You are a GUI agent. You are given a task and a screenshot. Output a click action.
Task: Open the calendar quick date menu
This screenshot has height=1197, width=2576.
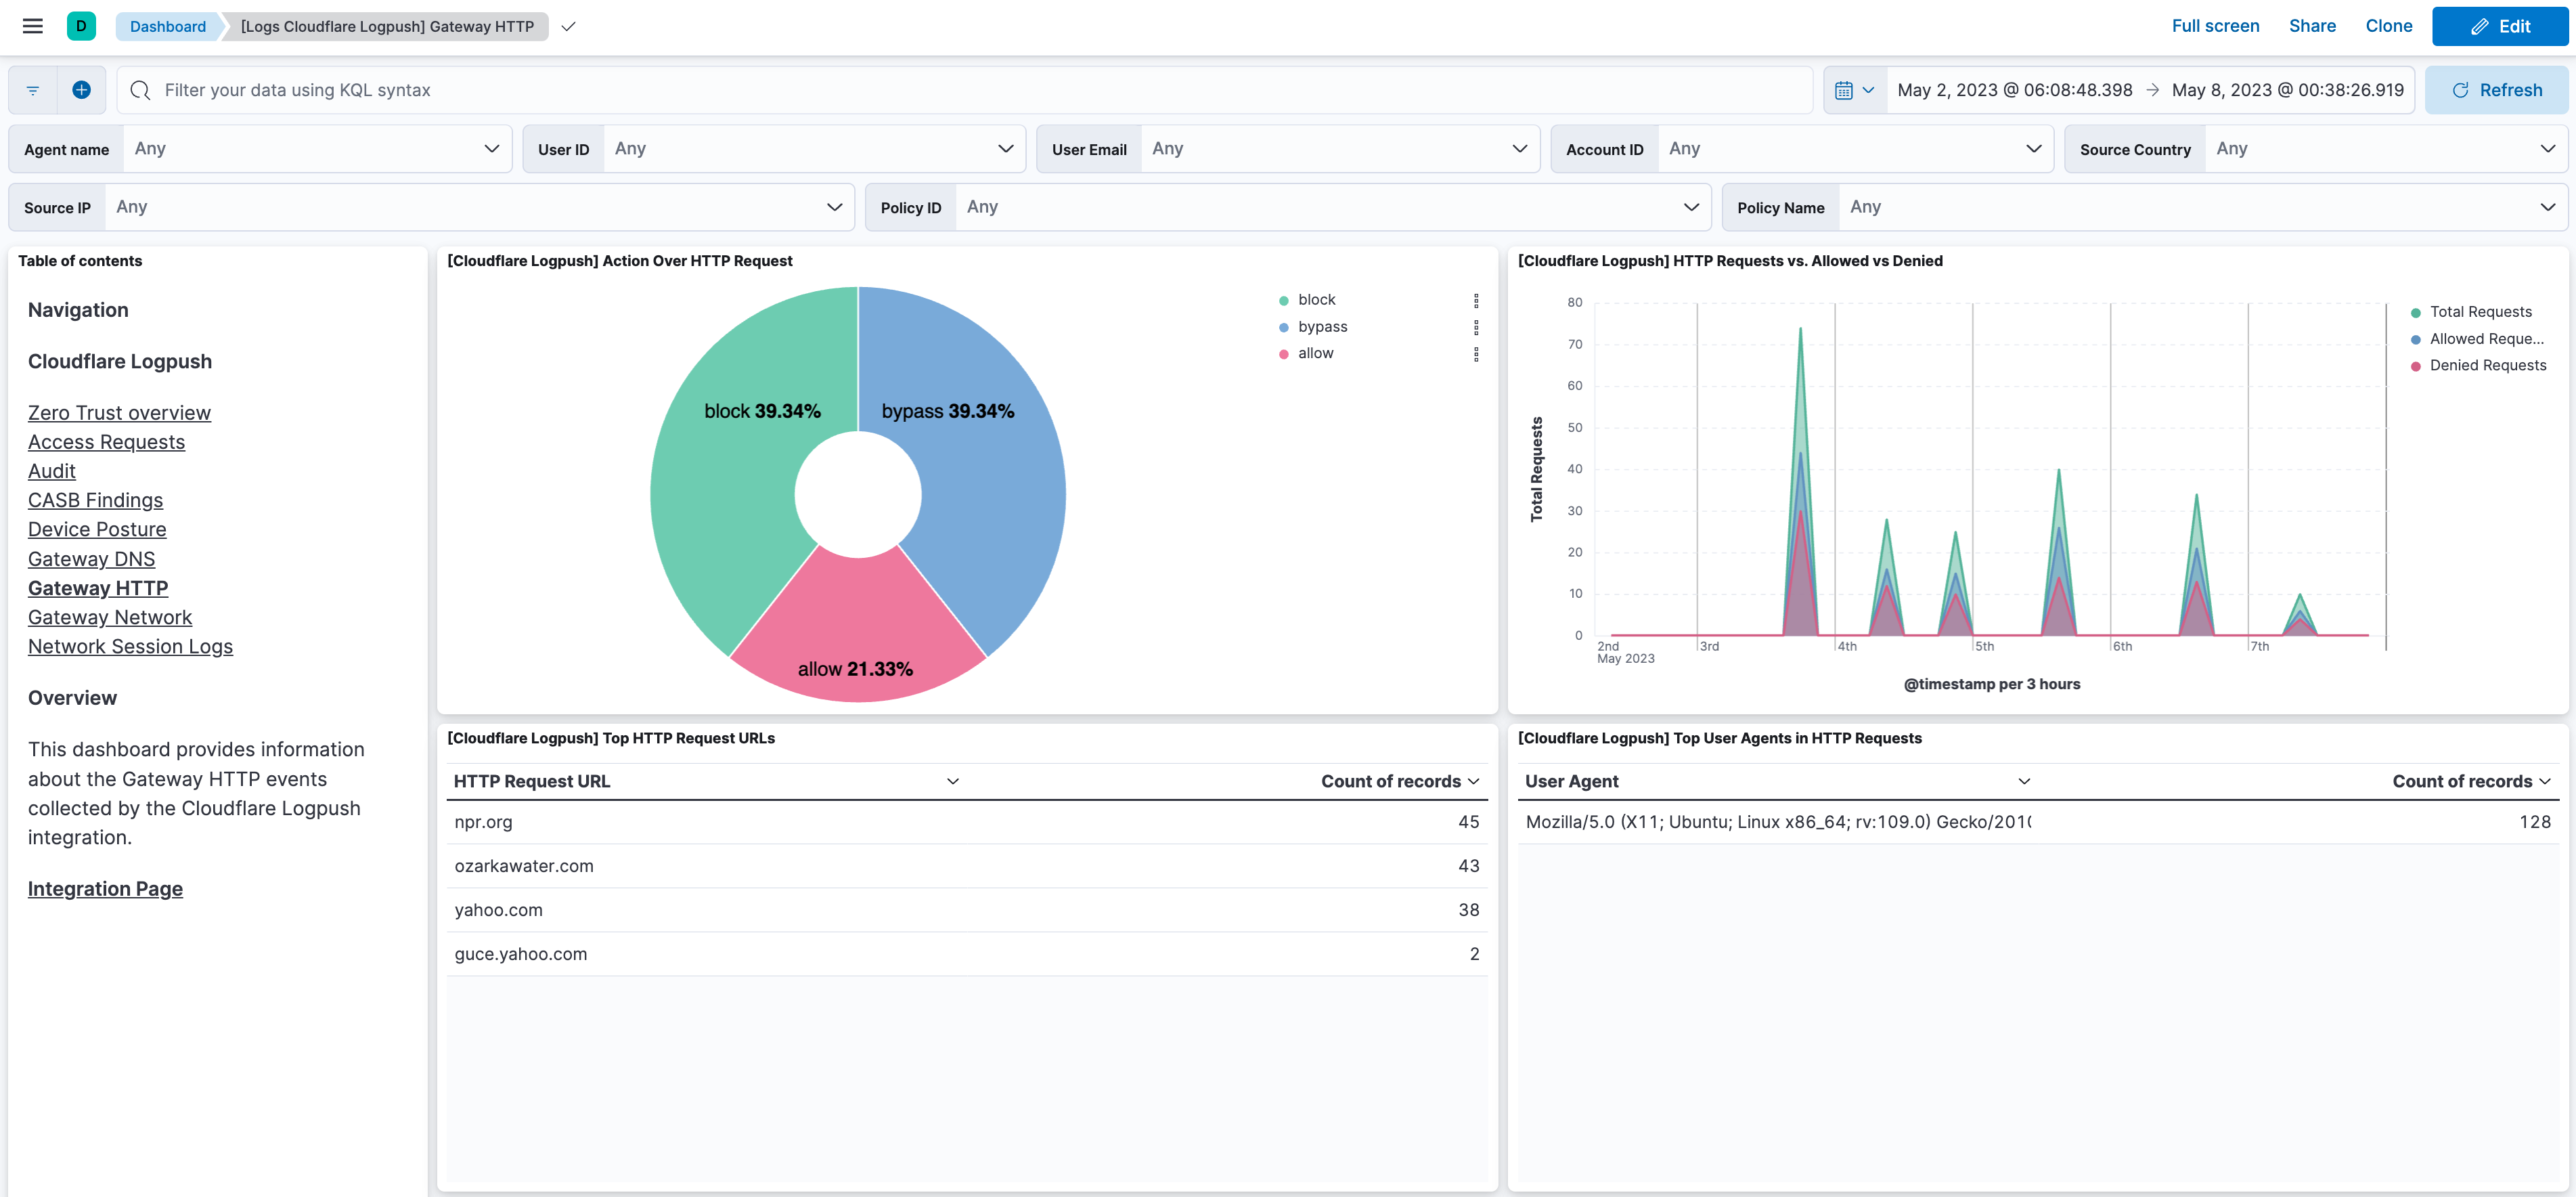[1853, 90]
